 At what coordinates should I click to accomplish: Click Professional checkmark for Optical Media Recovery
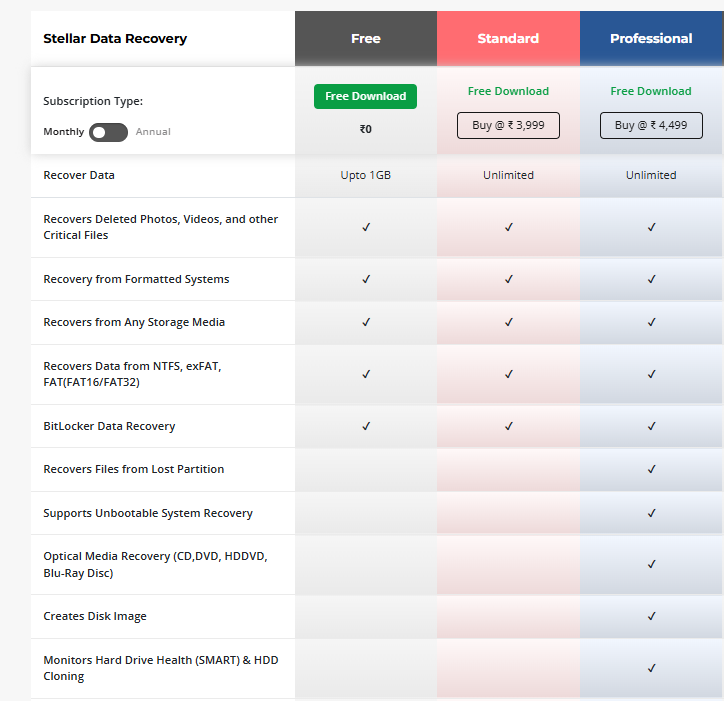point(651,564)
